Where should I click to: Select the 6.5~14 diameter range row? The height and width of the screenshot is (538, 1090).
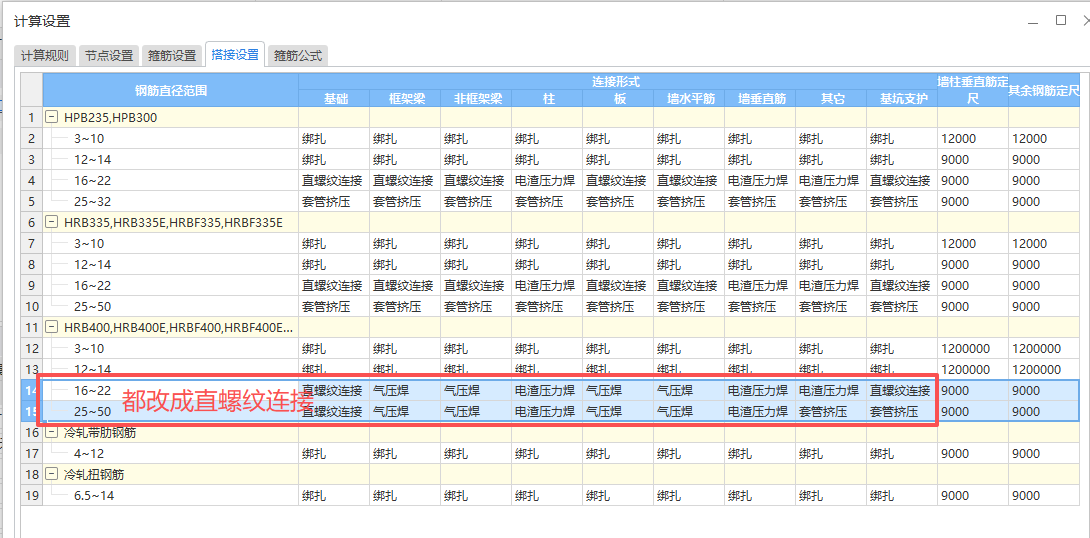click(x=171, y=496)
